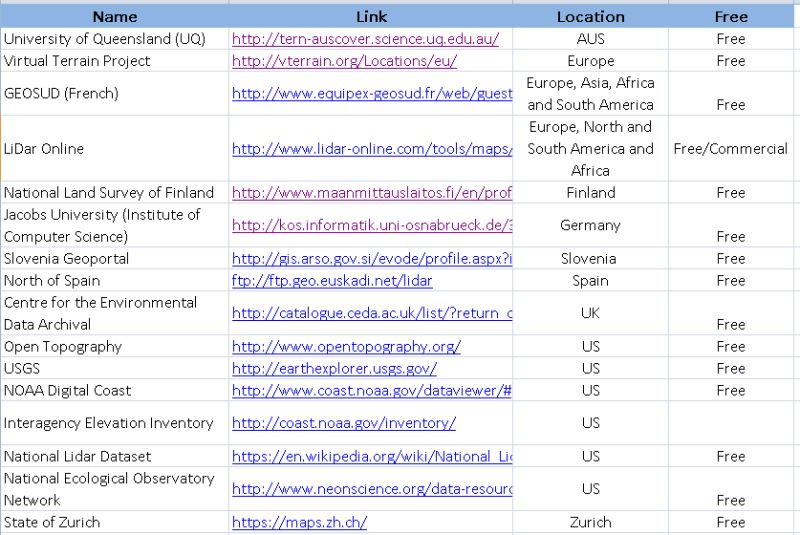The image size is (800, 535).
Task: Open the ftp.geo.euskadi.net lidar link
Action: pyautogui.click(x=332, y=281)
